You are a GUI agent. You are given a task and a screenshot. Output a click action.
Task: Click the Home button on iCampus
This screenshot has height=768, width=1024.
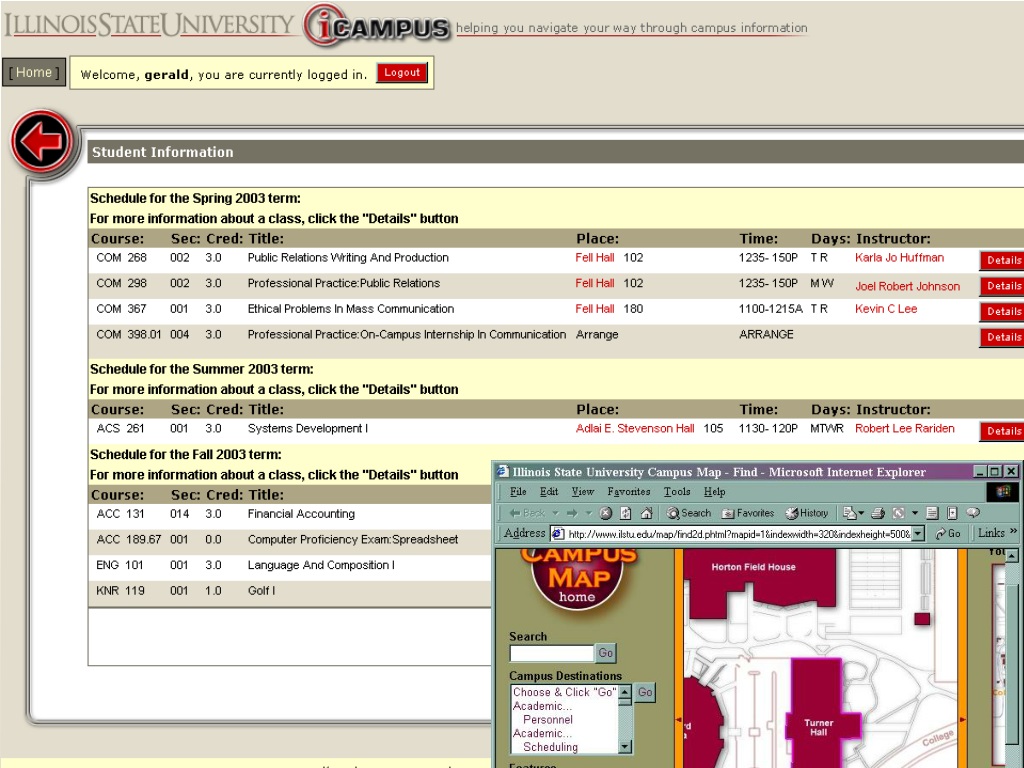pos(34,72)
